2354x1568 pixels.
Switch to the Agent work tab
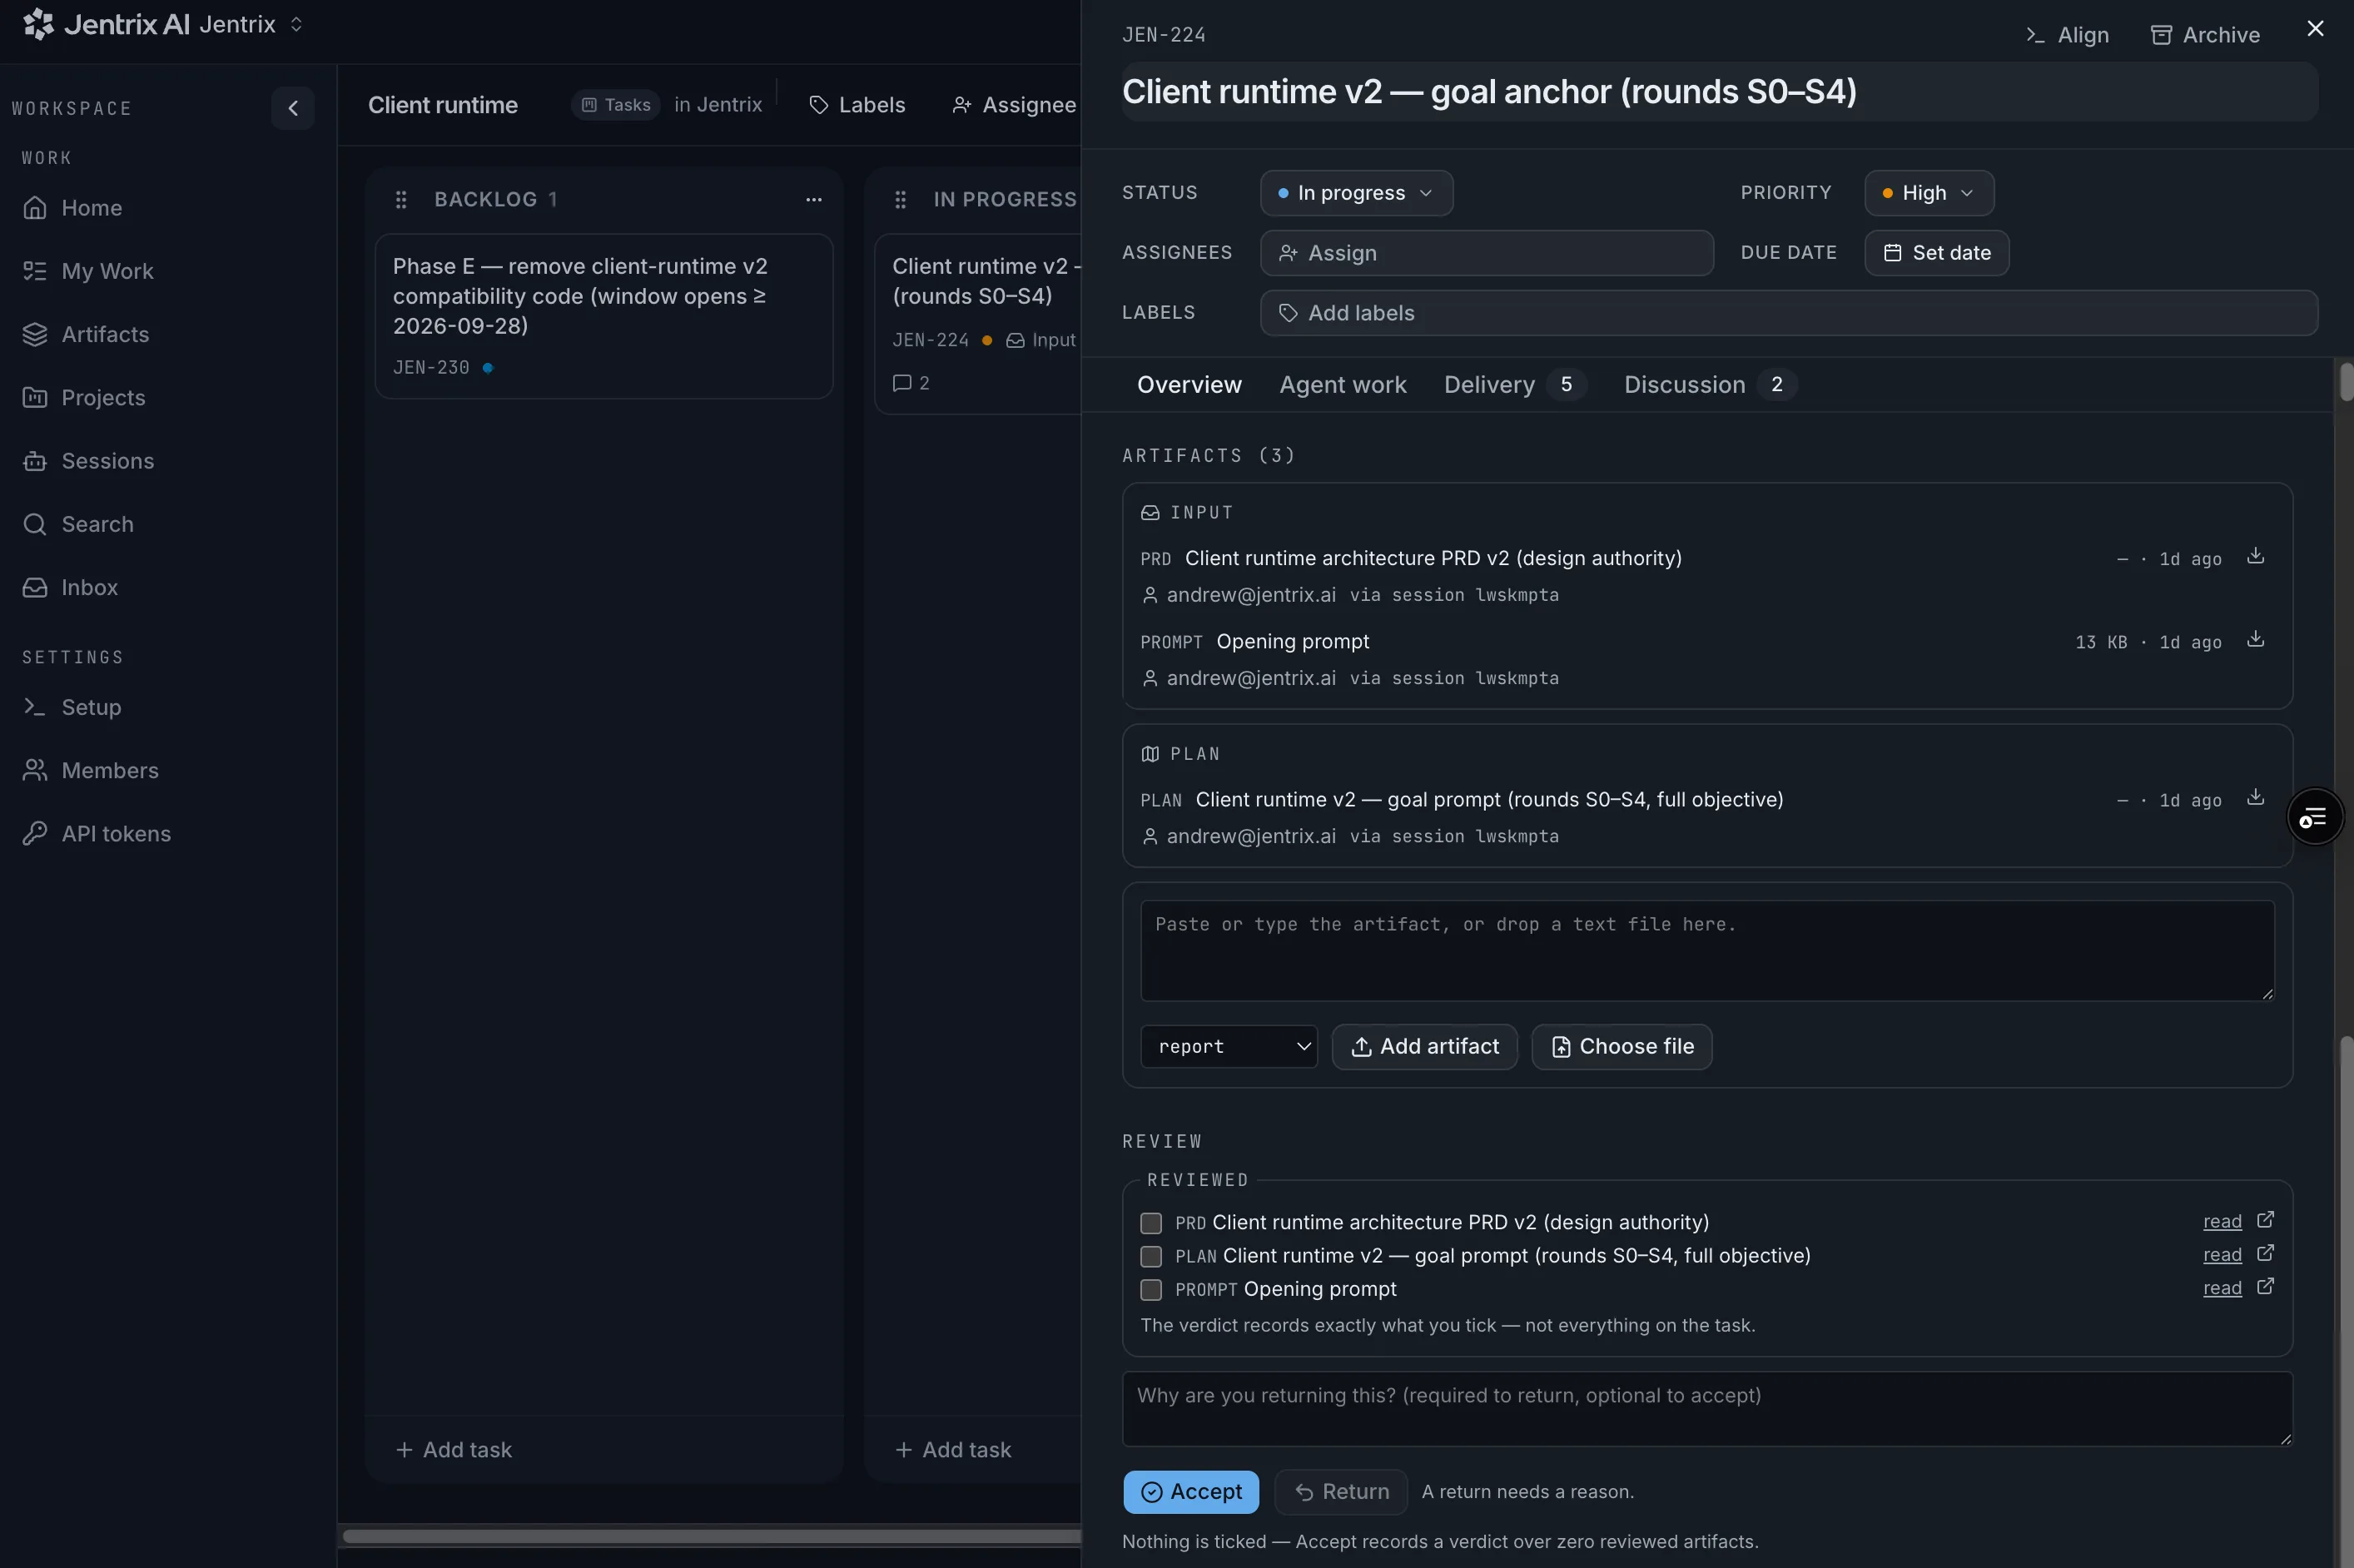click(x=1342, y=385)
